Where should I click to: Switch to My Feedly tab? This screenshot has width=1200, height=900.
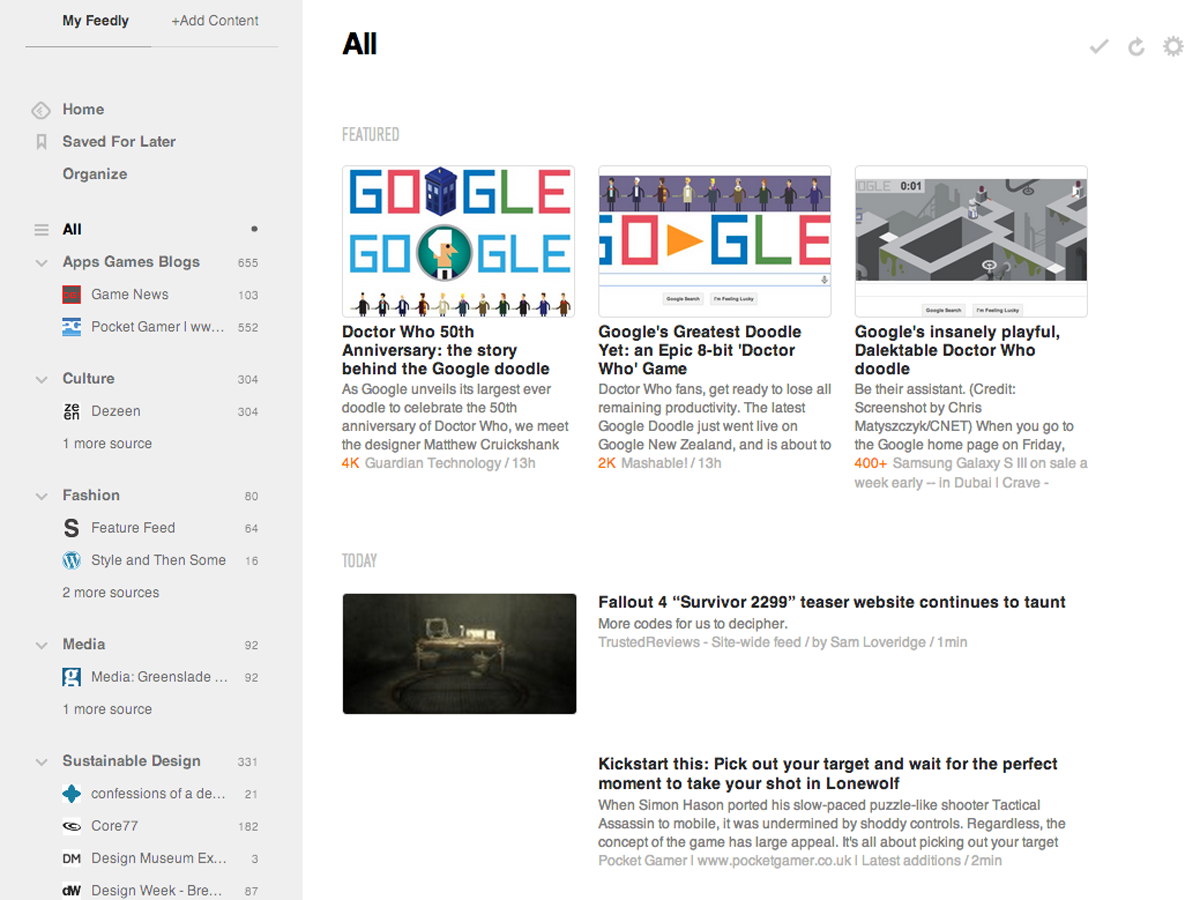95,20
